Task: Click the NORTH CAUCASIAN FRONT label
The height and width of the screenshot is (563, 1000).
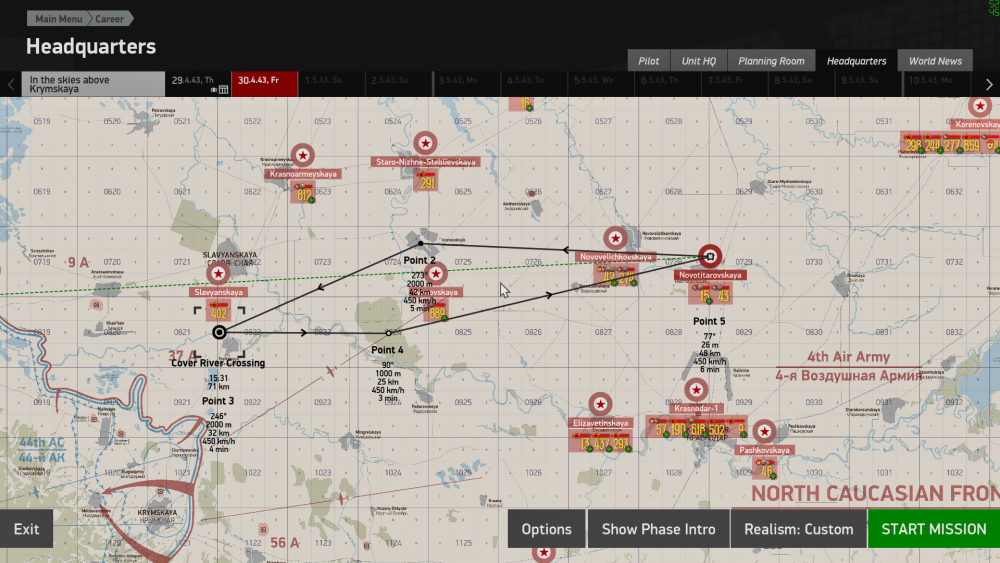Action: click(x=875, y=494)
